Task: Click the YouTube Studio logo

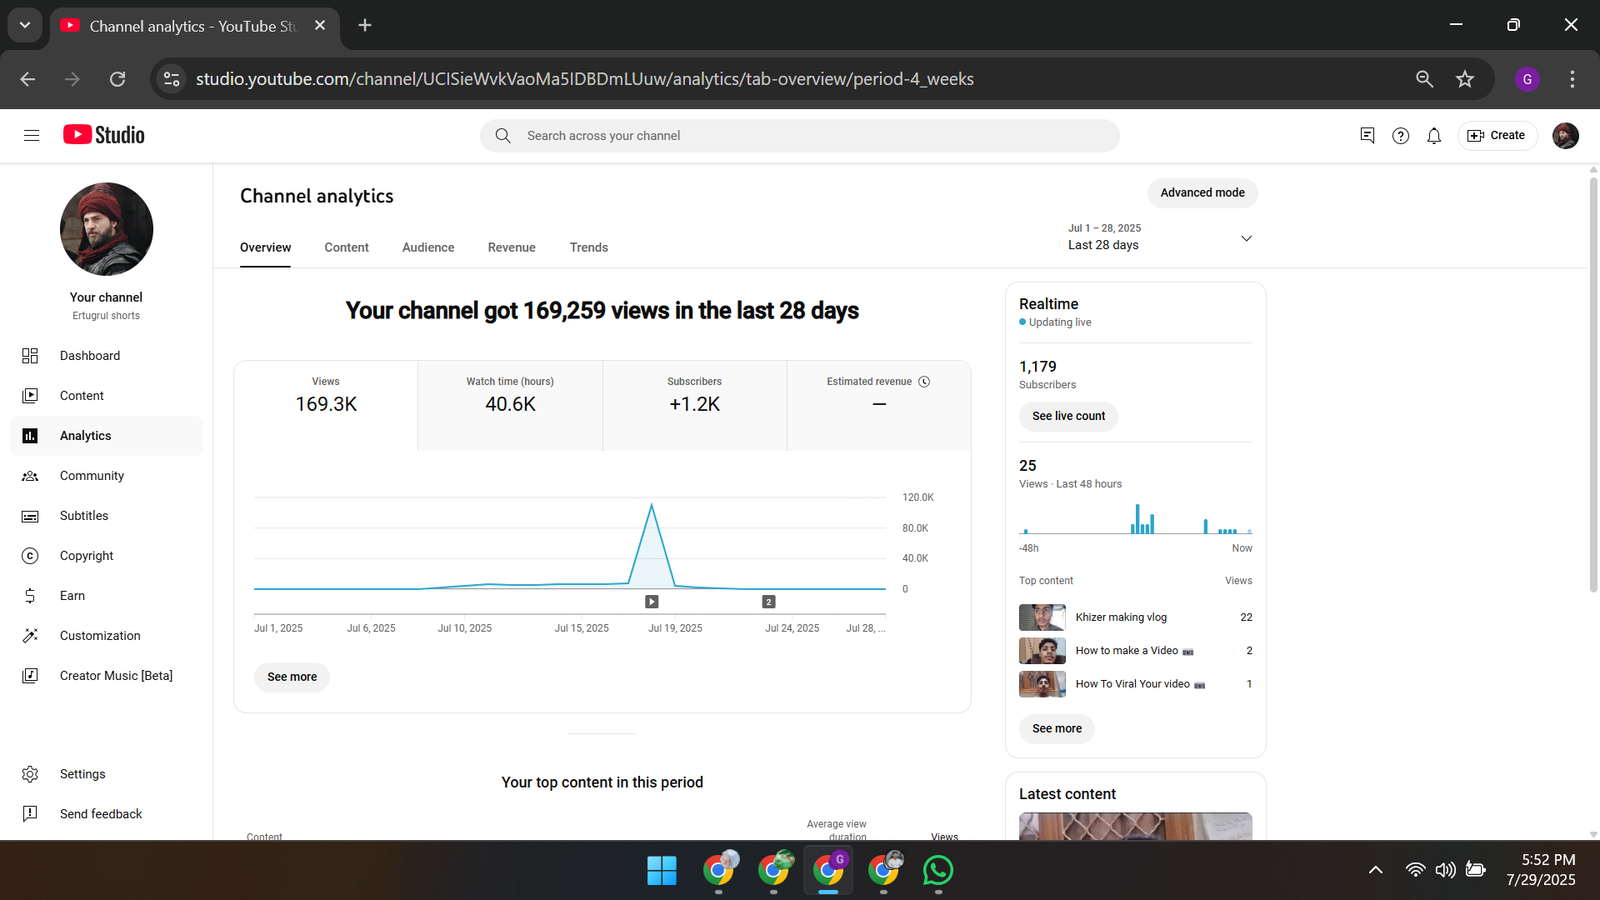Action: (104, 135)
